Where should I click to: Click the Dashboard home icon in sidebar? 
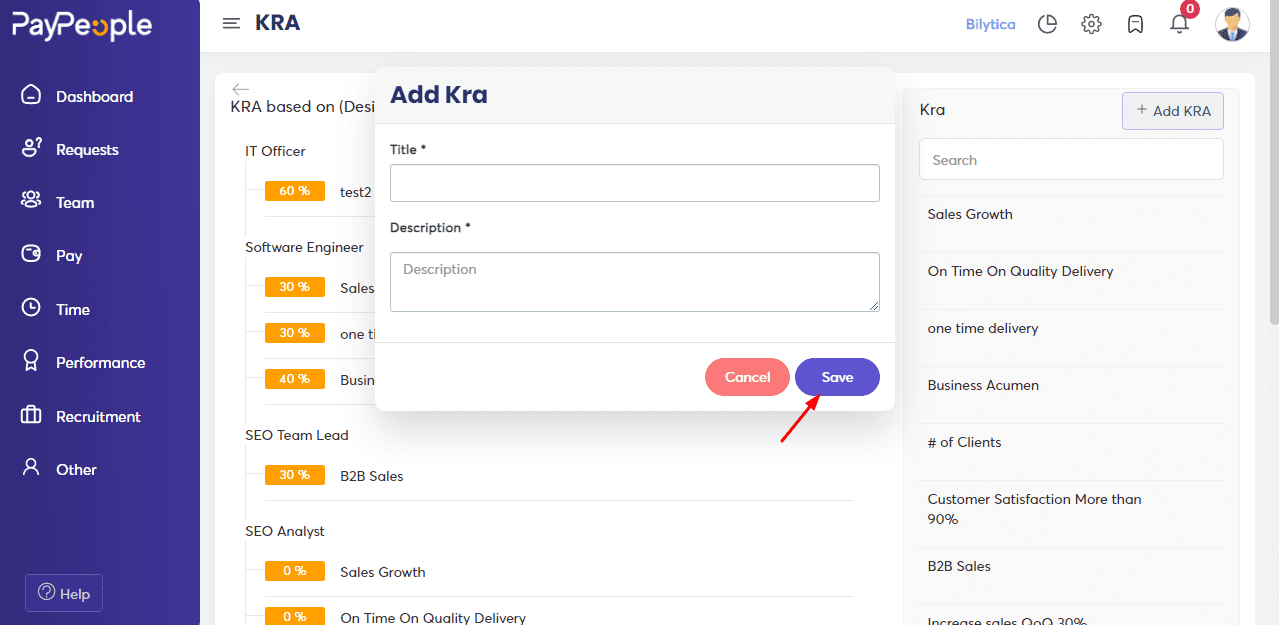tap(31, 95)
